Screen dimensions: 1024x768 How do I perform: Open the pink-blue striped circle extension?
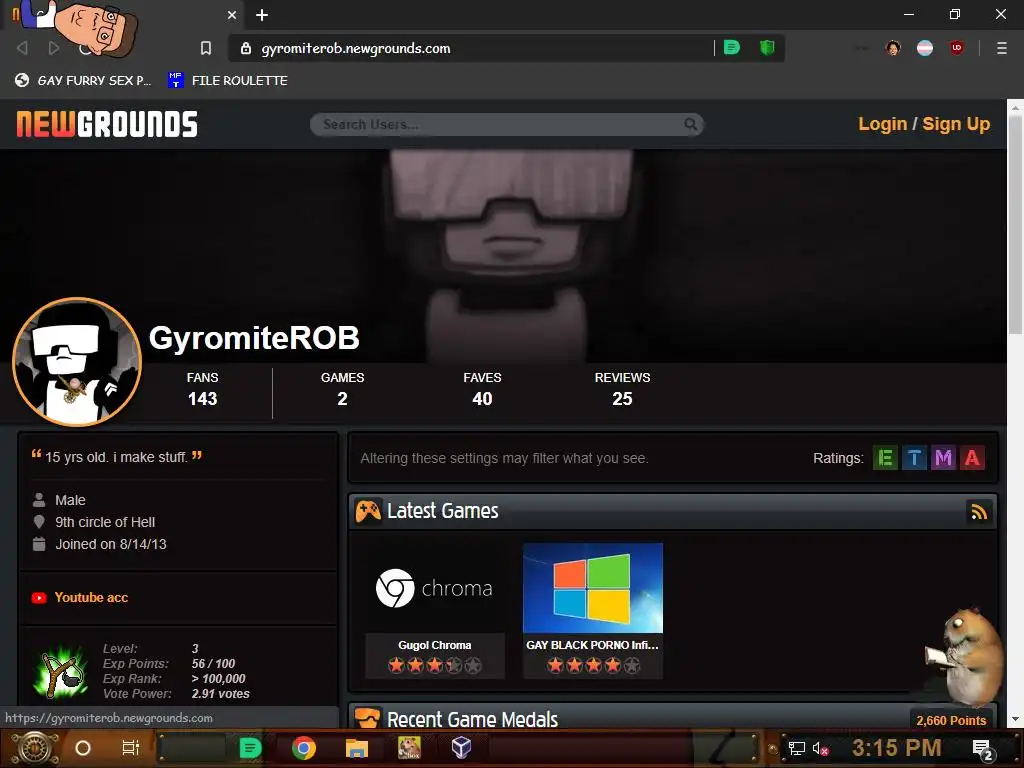(925, 48)
